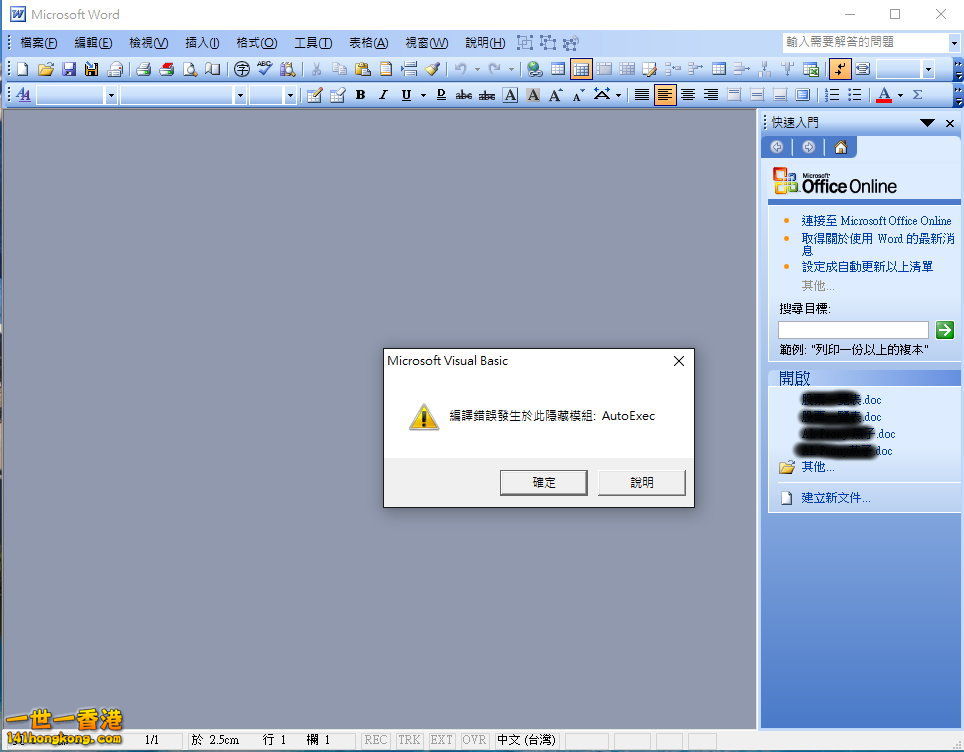Toggle TRK track changes in status bar
The height and width of the screenshot is (752, 964).
[x=409, y=740]
